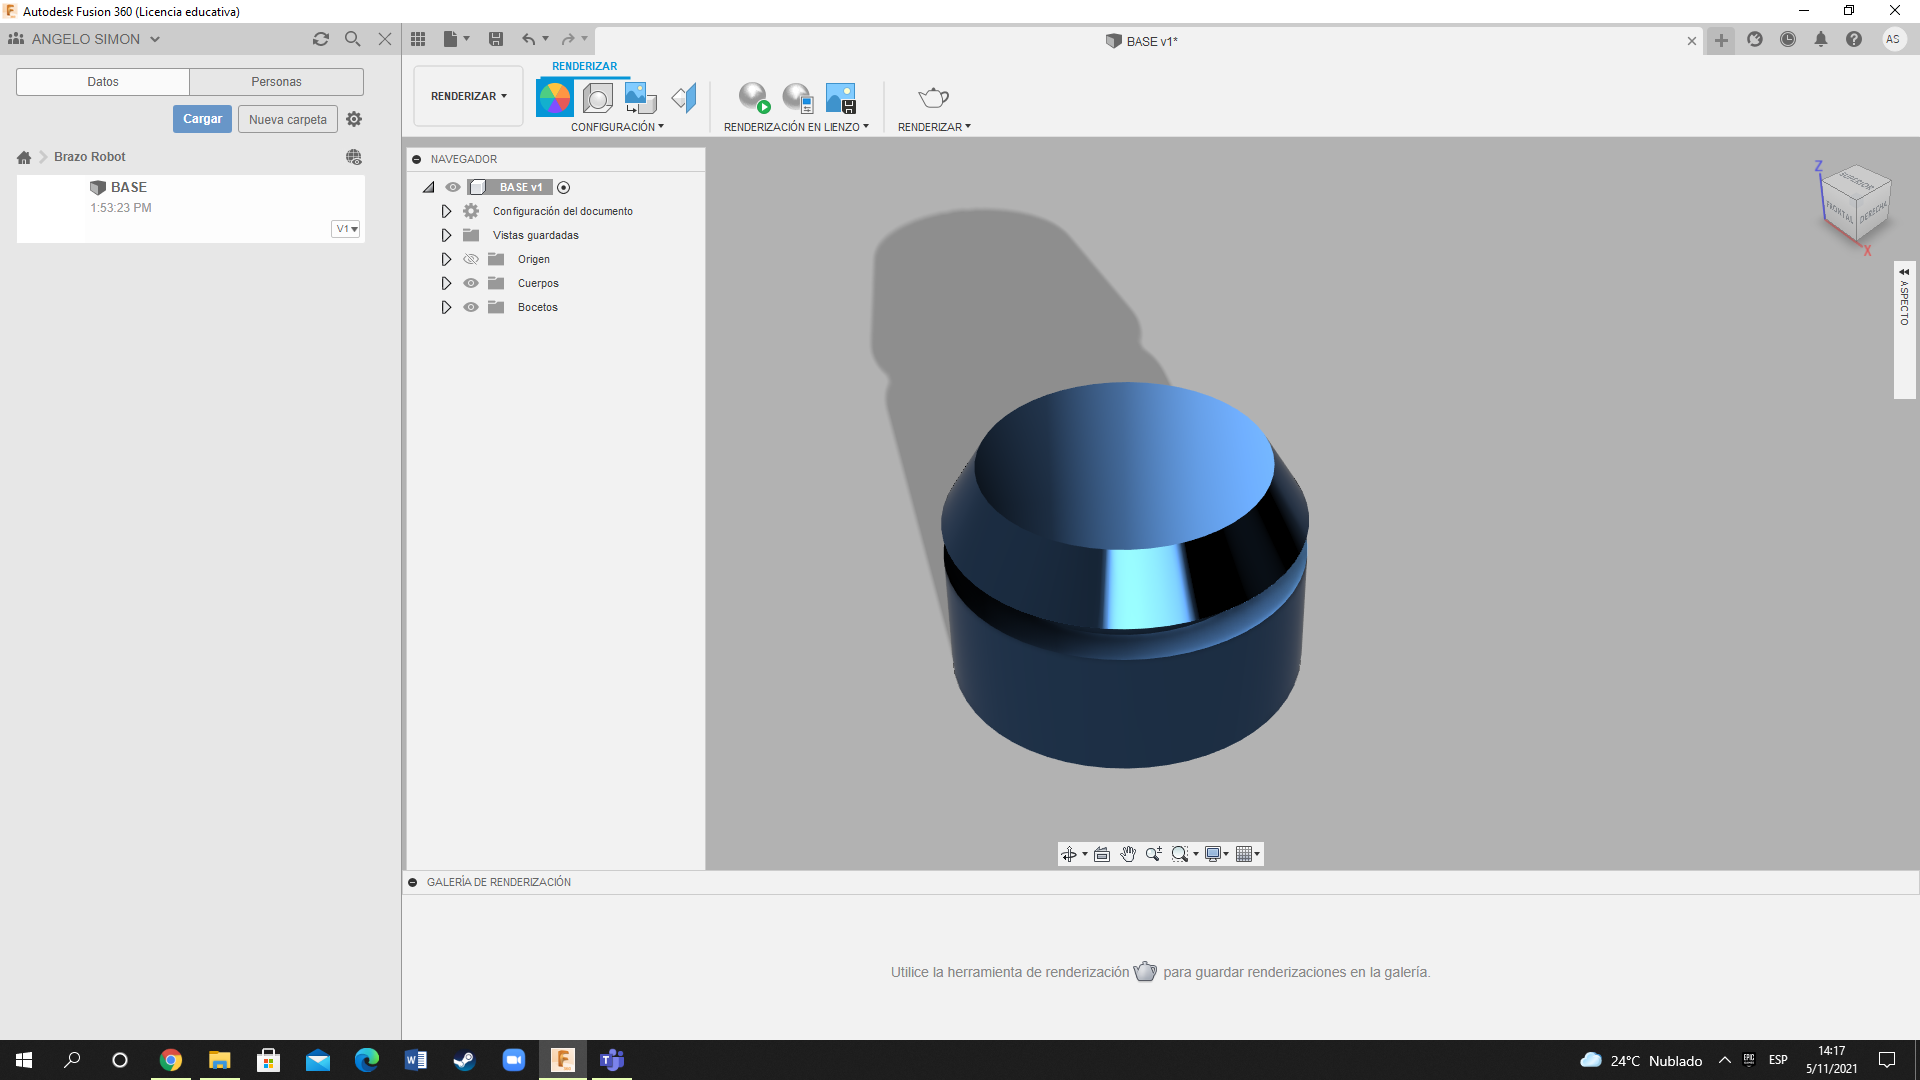
Task: Collapse the Navegador panel
Action: pyautogui.click(x=417, y=159)
